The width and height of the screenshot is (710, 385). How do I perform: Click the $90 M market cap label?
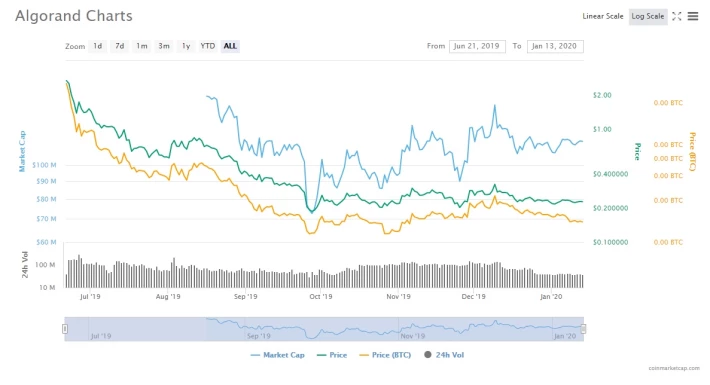coord(46,181)
